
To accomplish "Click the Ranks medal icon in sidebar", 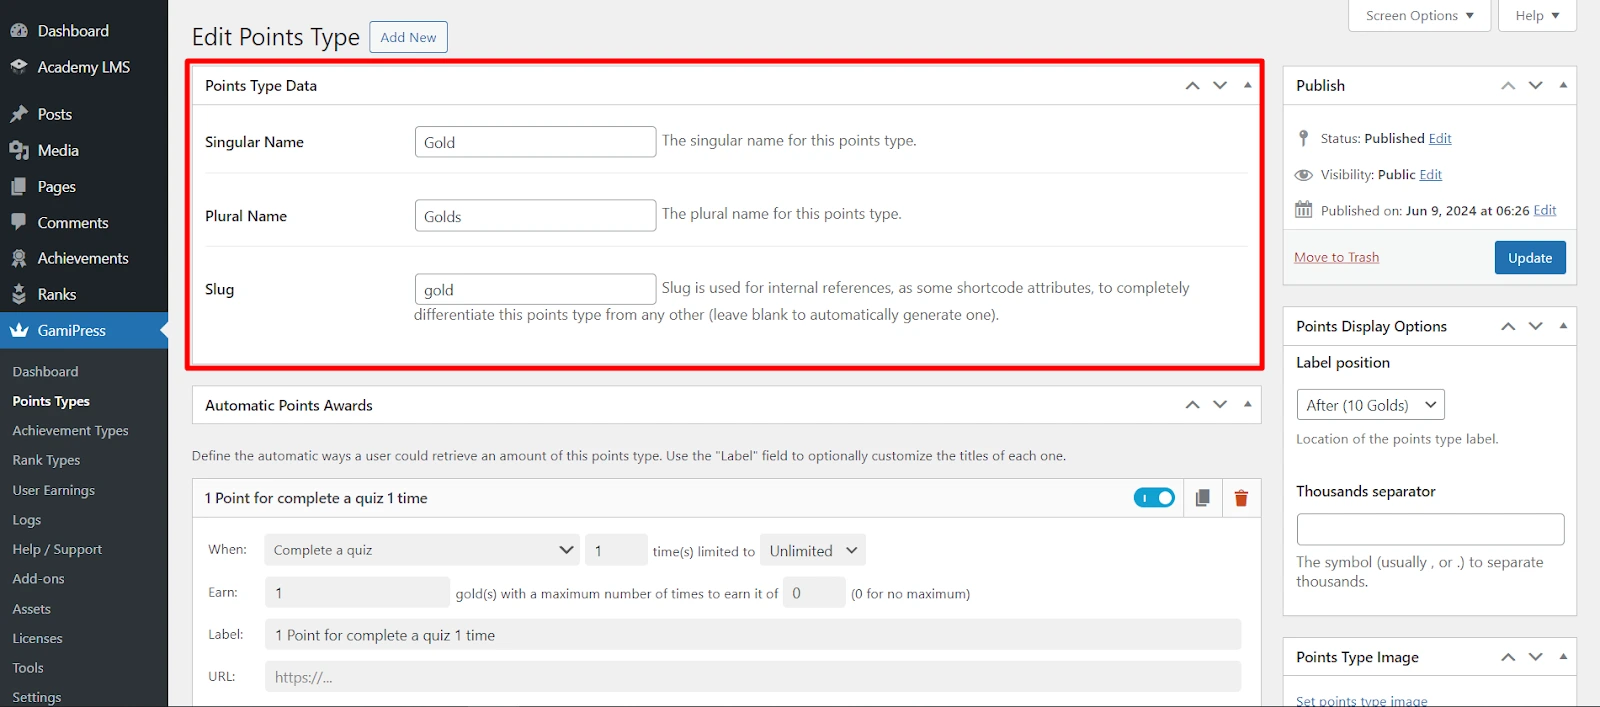I will (x=19, y=294).
